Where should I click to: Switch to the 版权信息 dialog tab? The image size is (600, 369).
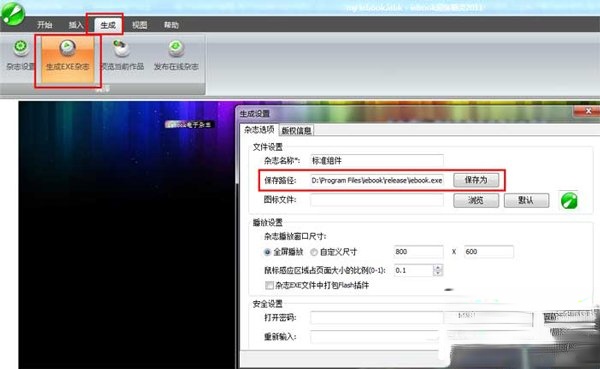(x=297, y=131)
